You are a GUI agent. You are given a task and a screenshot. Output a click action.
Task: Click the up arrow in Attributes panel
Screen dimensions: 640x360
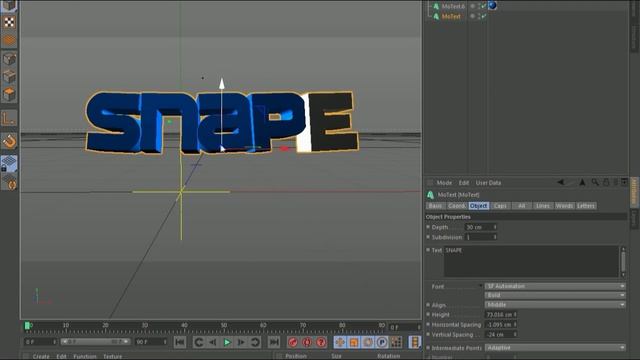(582, 182)
